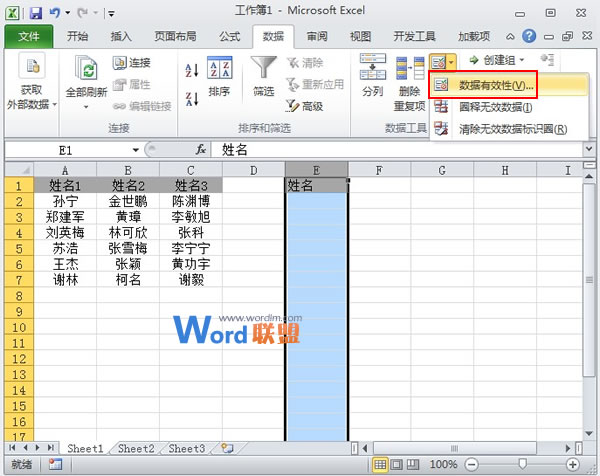This screenshot has width=600, height=476.
Task: Click the Sort A to Z ascending icon
Action: click(192, 70)
